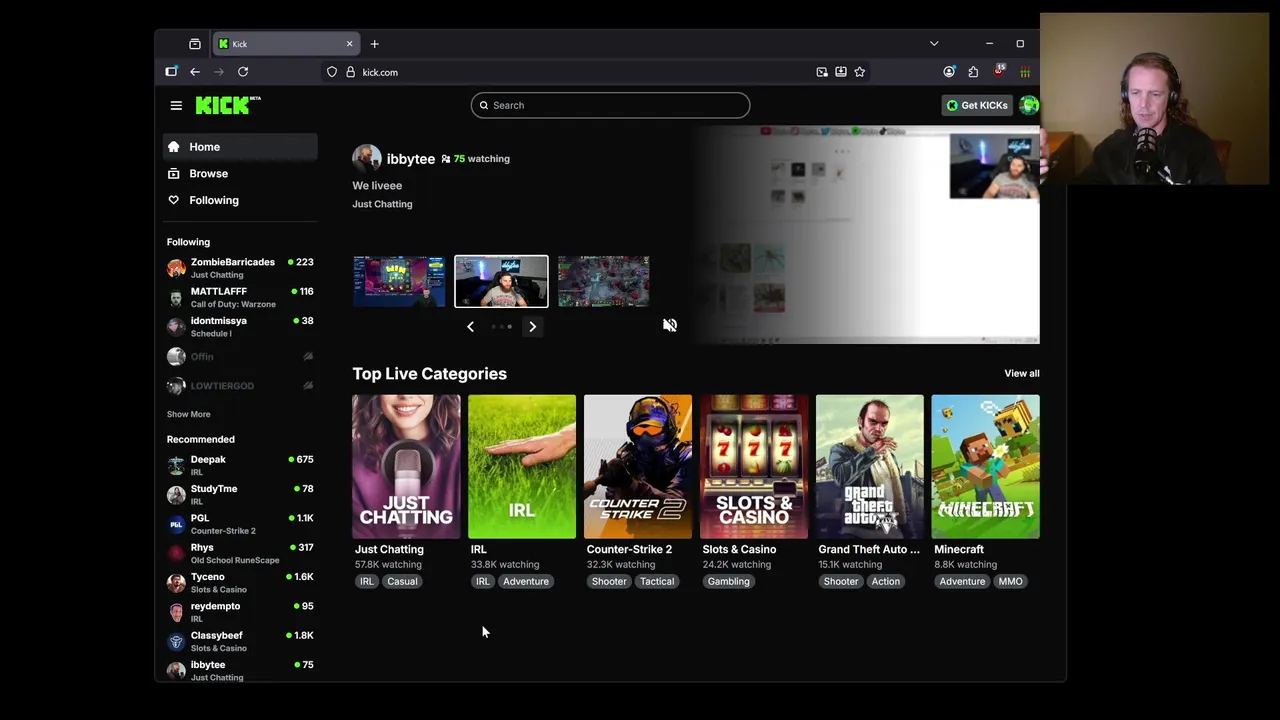Open recommended channel Deepak

240,465
